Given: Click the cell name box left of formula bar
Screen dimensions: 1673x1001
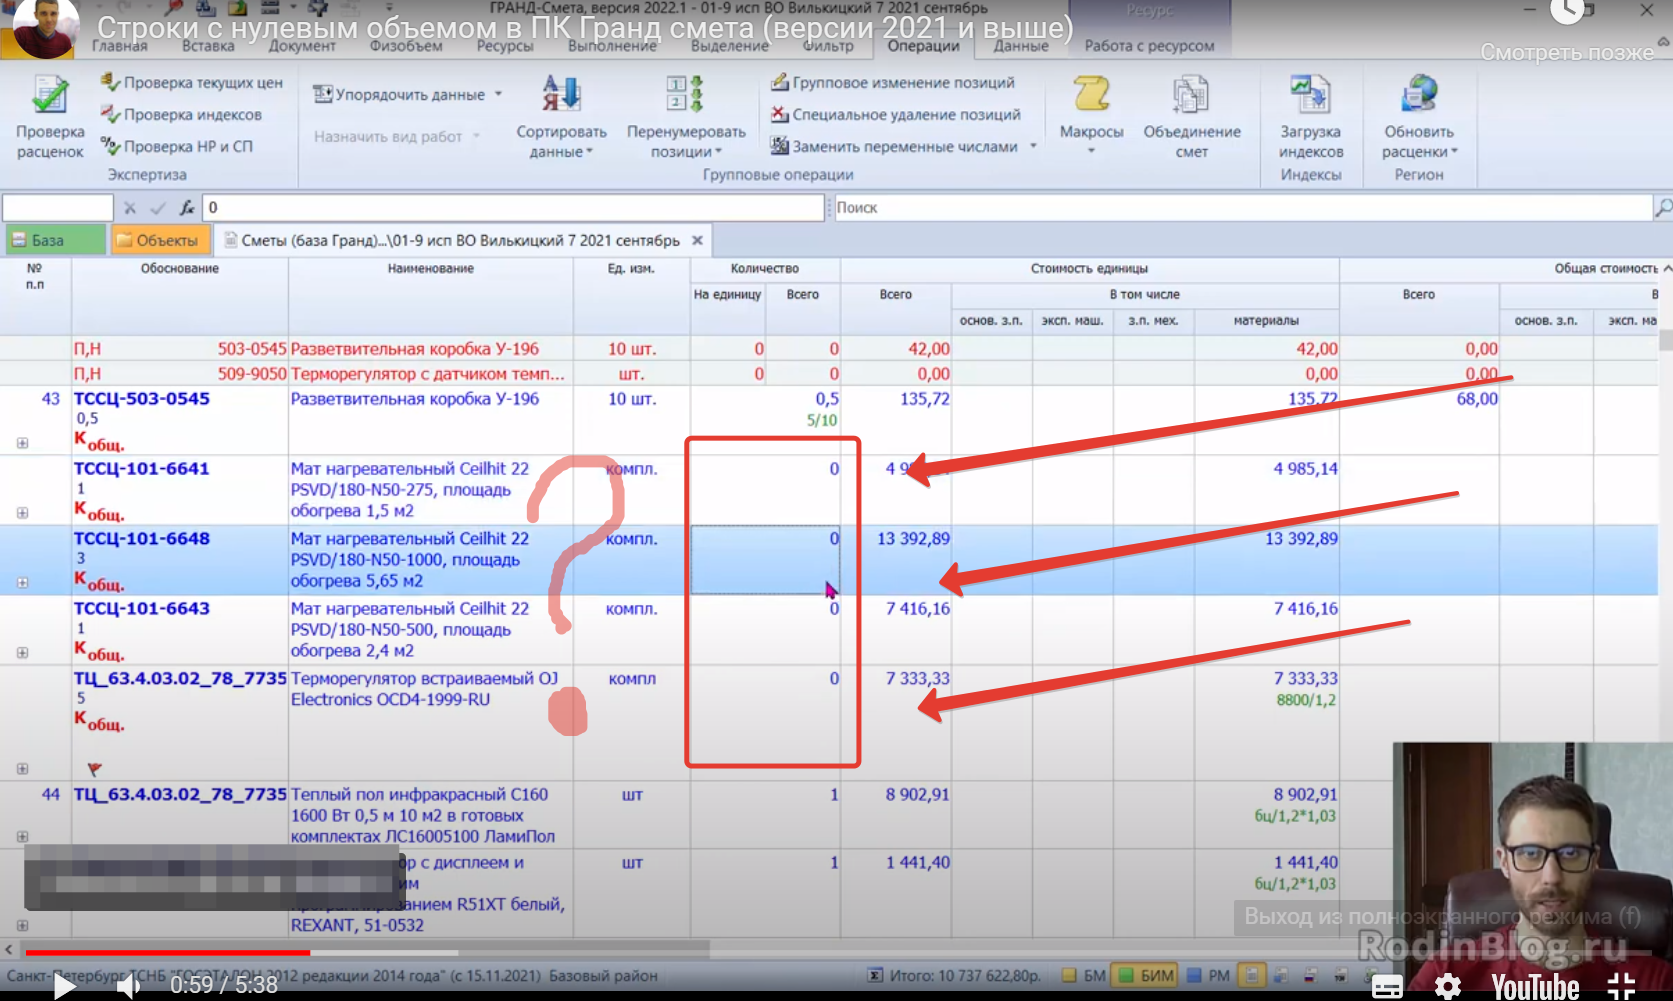Looking at the screenshot, I should pos(58,208).
